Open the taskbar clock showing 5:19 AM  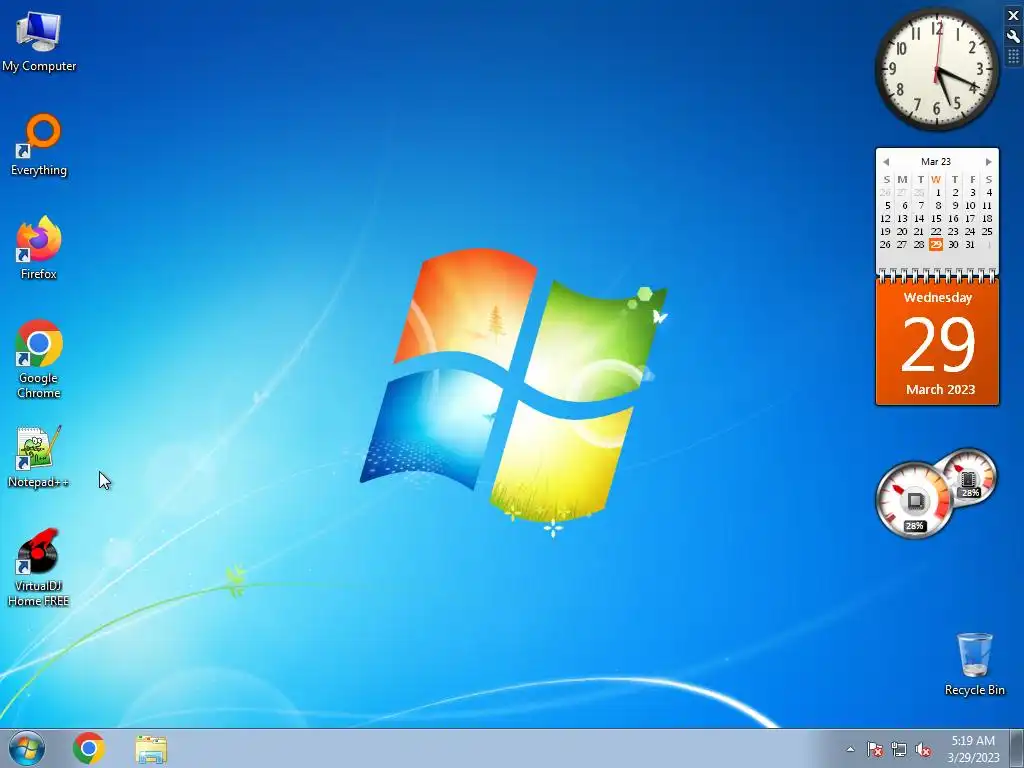click(973, 749)
